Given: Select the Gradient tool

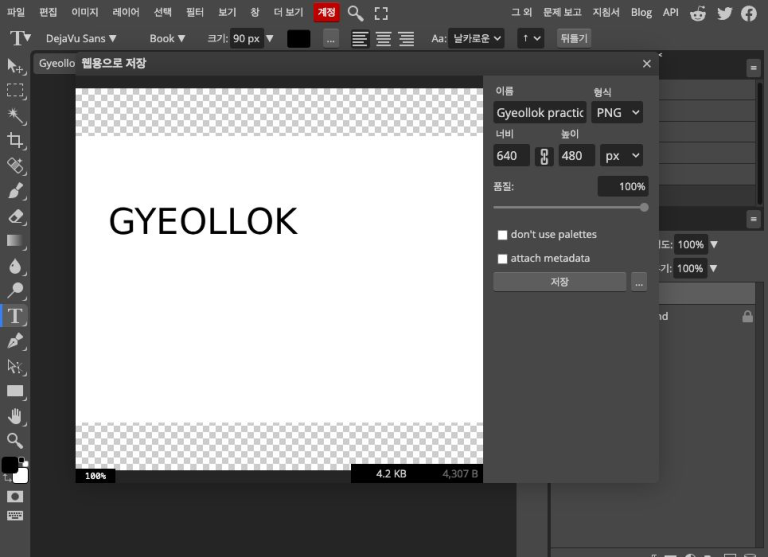Looking at the screenshot, I should pyautogui.click(x=15, y=241).
